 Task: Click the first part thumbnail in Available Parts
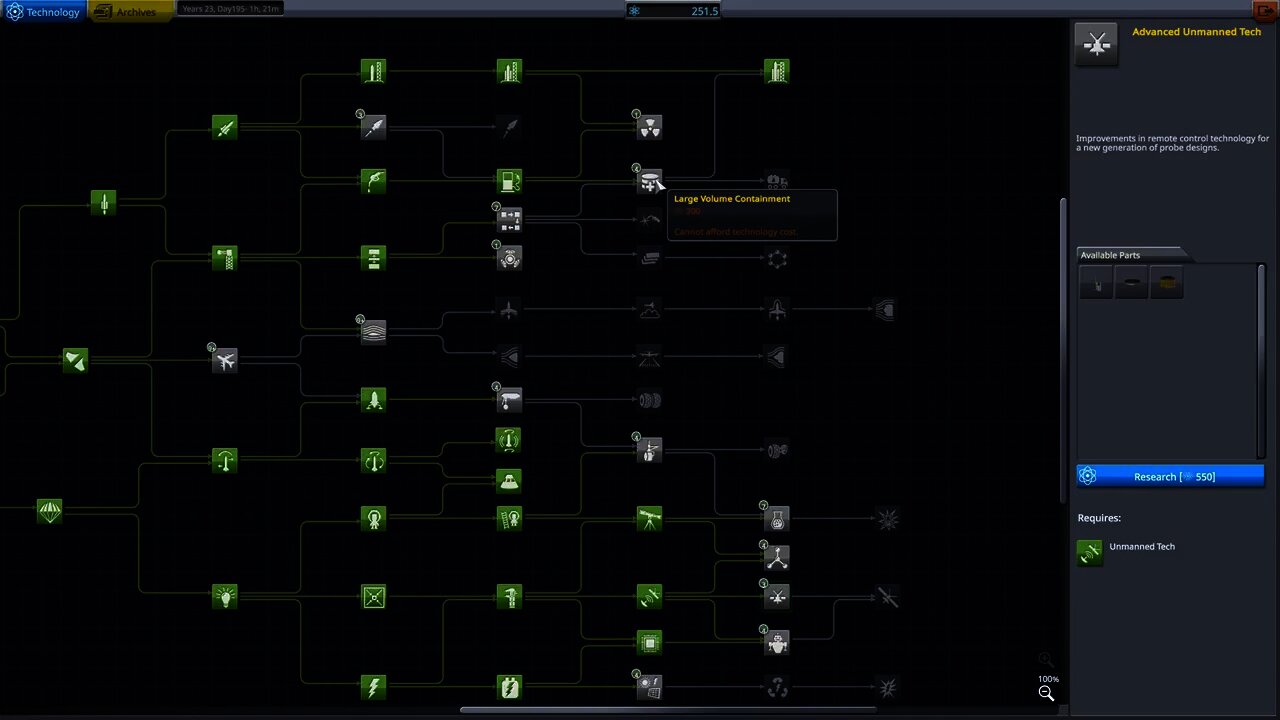(x=1097, y=284)
